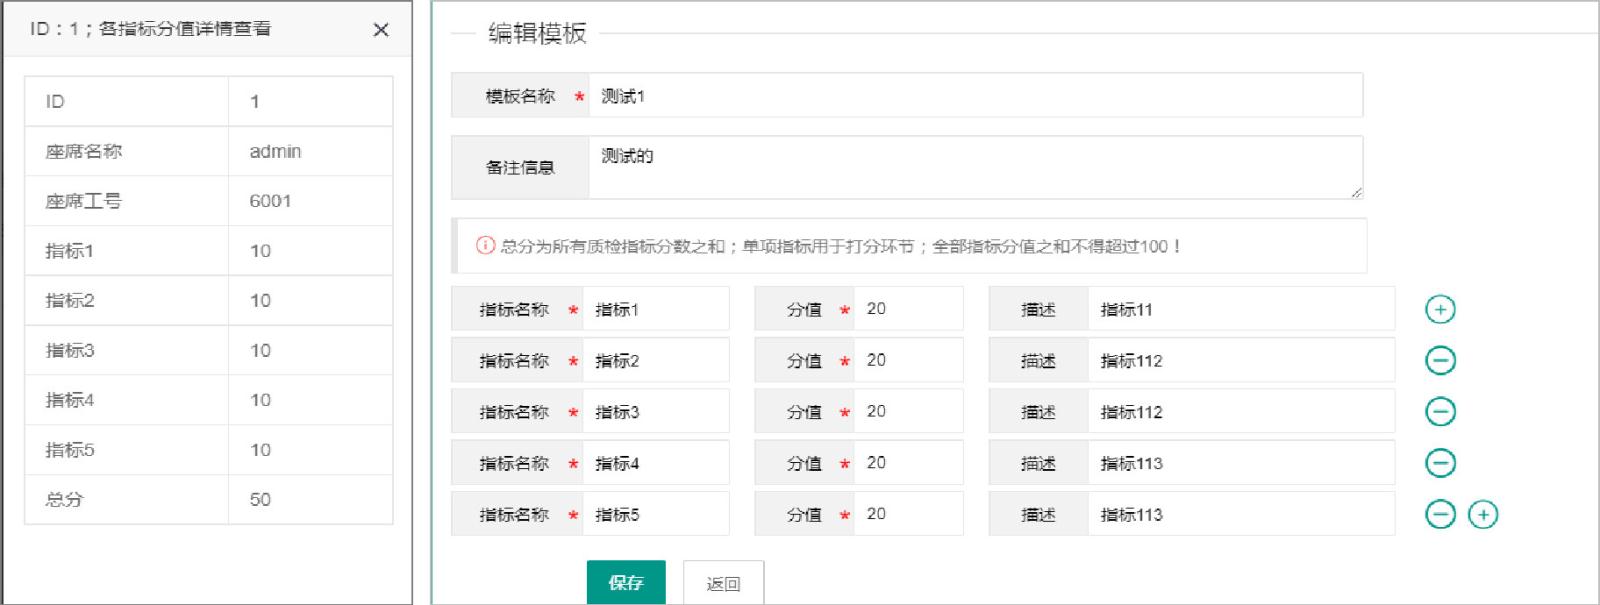Remove the 指标2 row with minus icon

(1439, 361)
